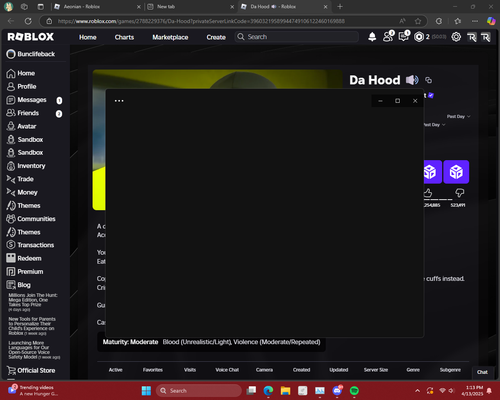The height and width of the screenshot is (400, 500).
Task: Maximize the dark popup window
Action: tap(397, 101)
